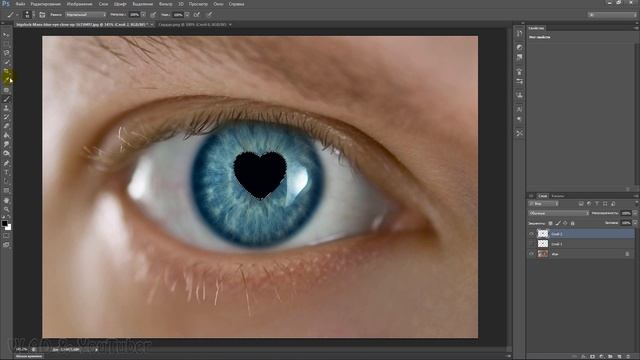Select the History Brush tool
640x360 pixels.
[x=6, y=117]
